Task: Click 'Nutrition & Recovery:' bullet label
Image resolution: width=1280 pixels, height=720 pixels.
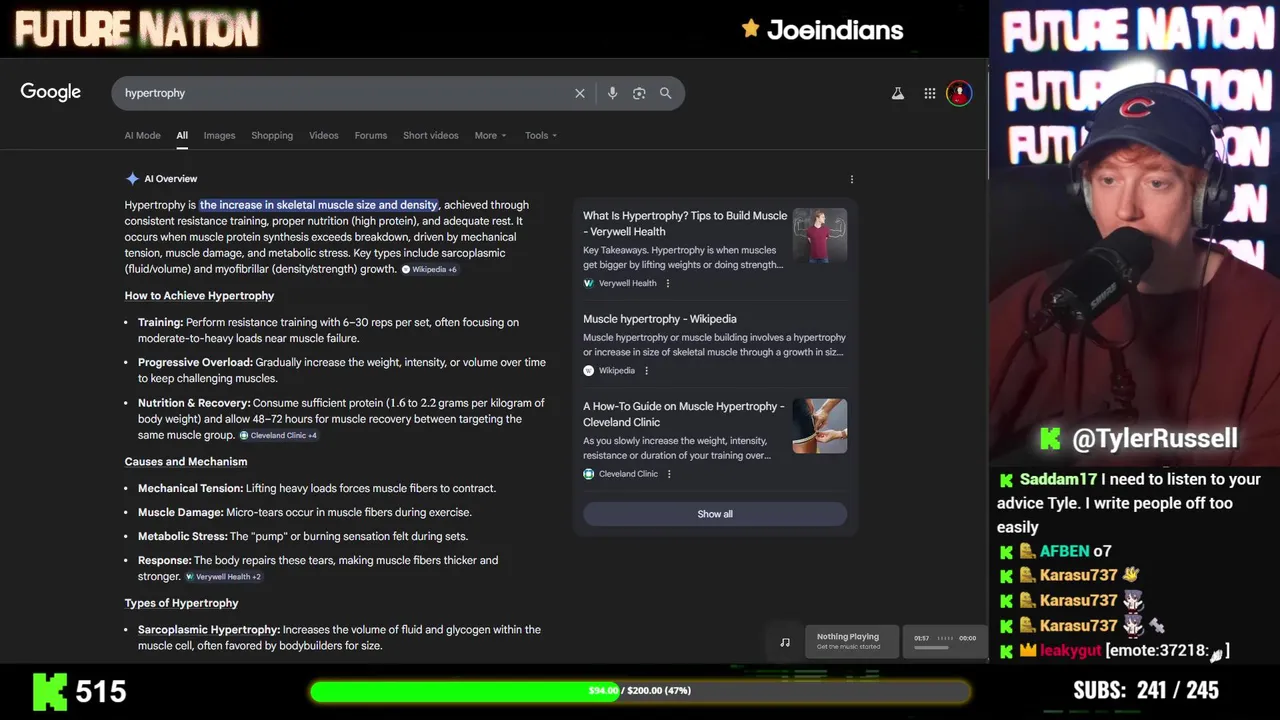Action: coord(194,403)
